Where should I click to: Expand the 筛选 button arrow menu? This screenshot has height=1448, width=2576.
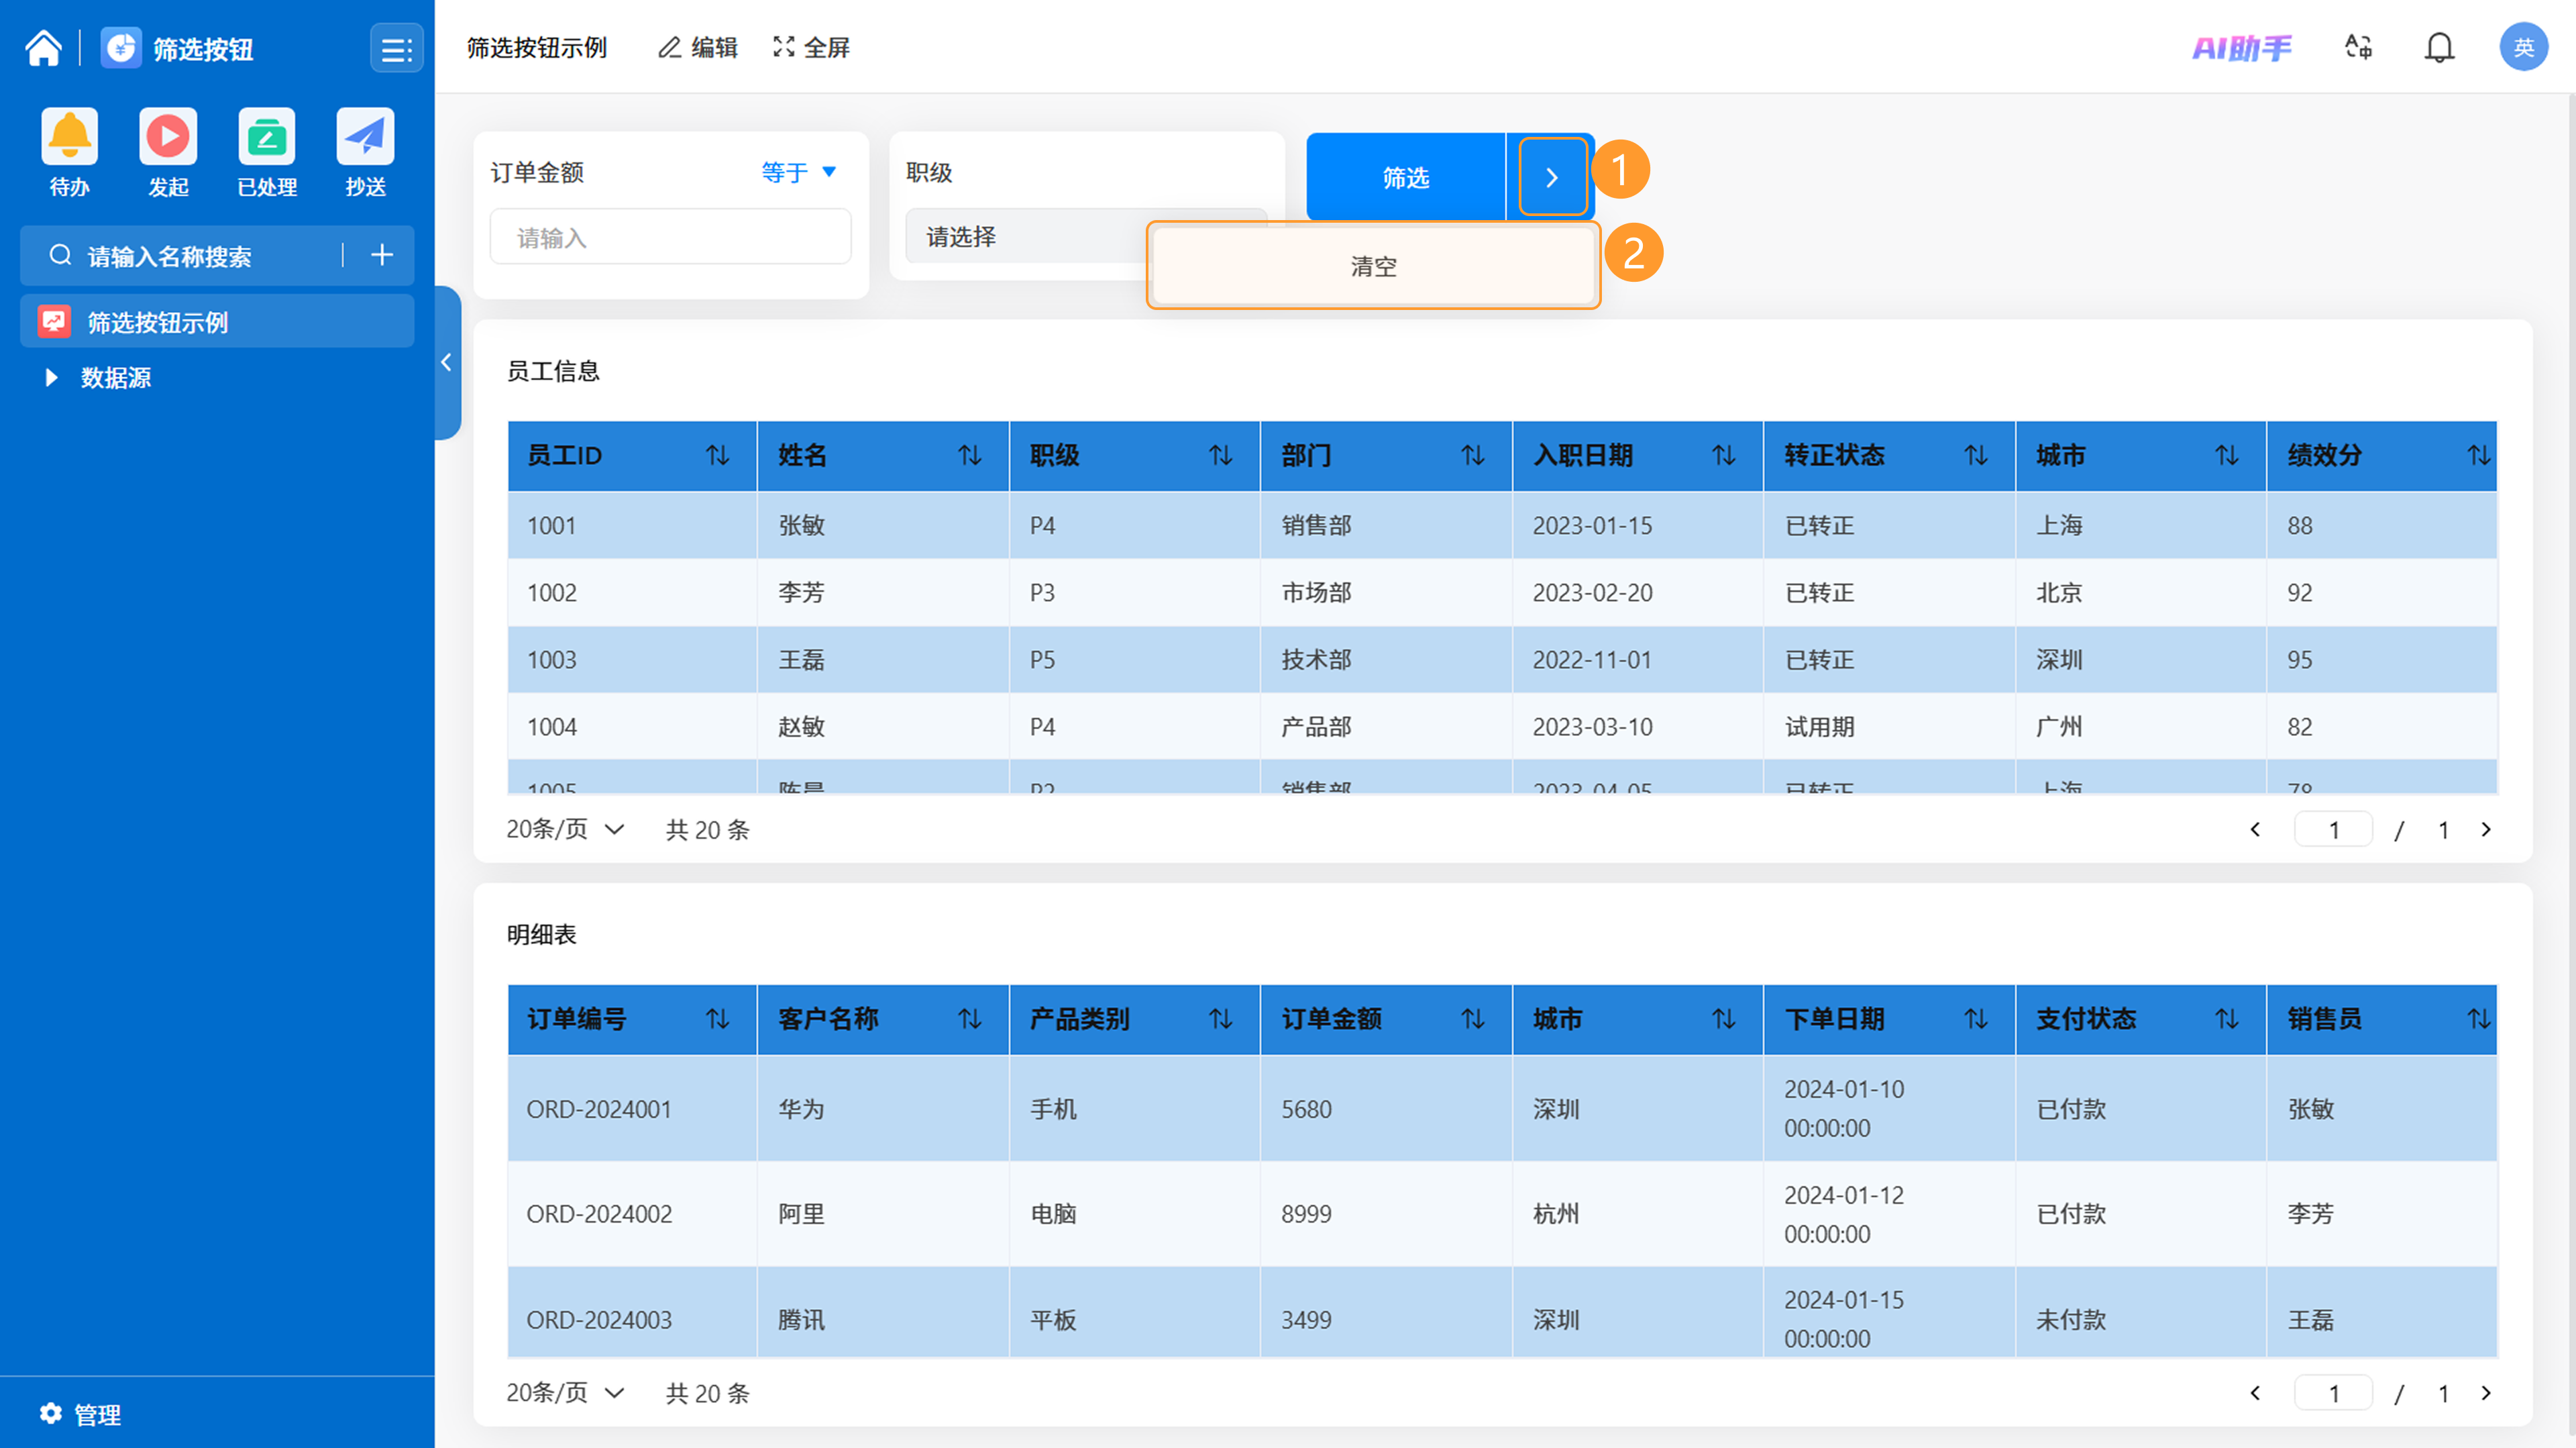1551,177
